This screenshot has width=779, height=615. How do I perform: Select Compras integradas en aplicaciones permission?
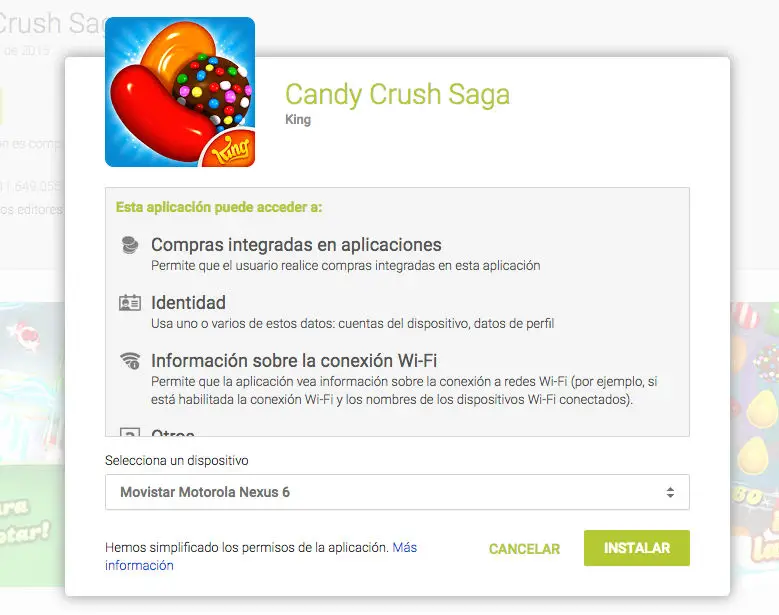296,245
